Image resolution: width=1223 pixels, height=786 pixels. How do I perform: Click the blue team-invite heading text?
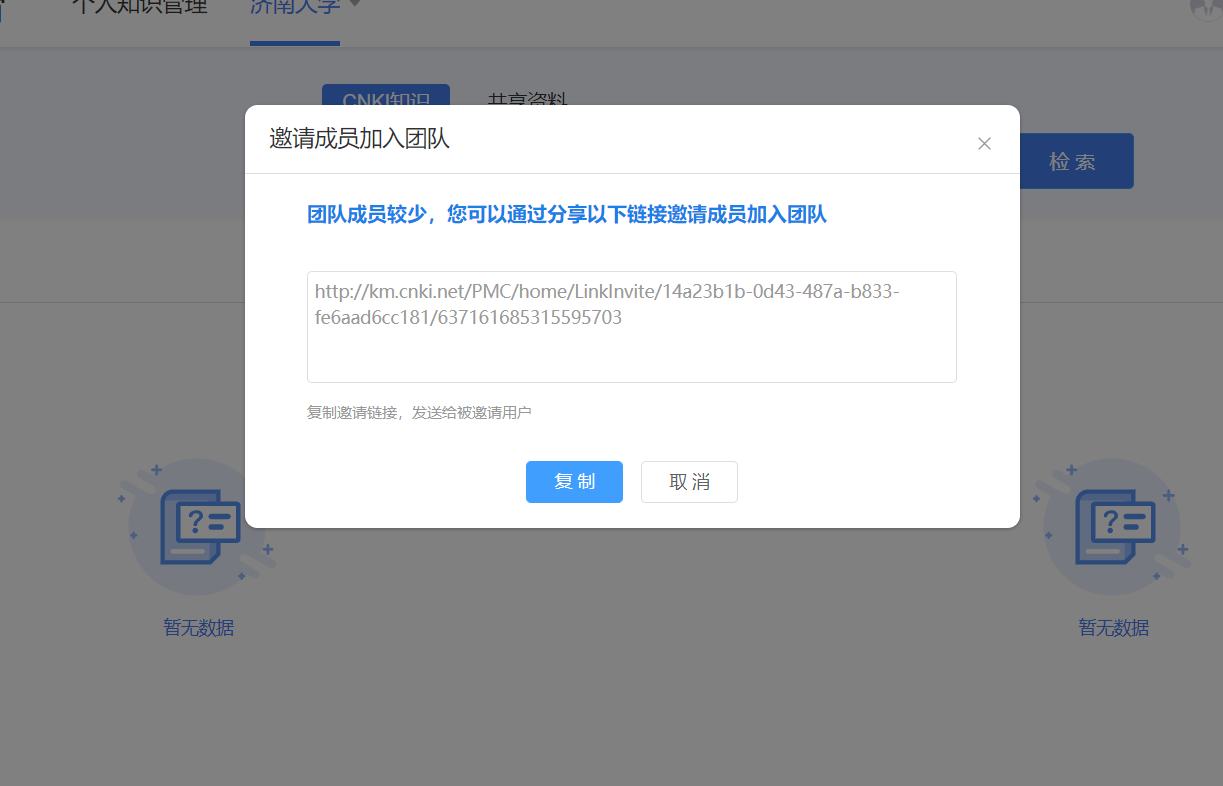pyautogui.click(x=566, y=214)
